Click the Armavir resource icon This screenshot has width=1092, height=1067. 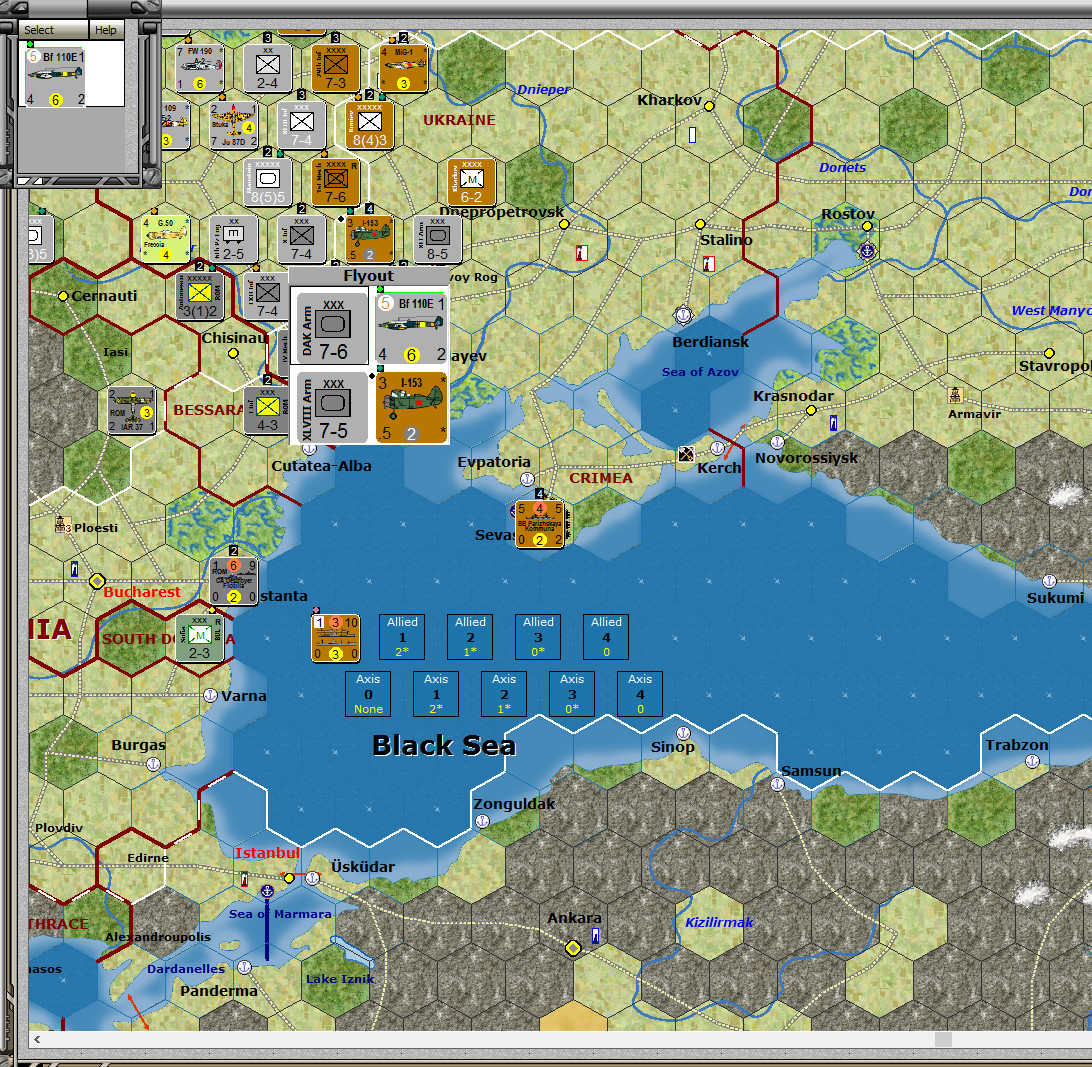tap(956, 395)
